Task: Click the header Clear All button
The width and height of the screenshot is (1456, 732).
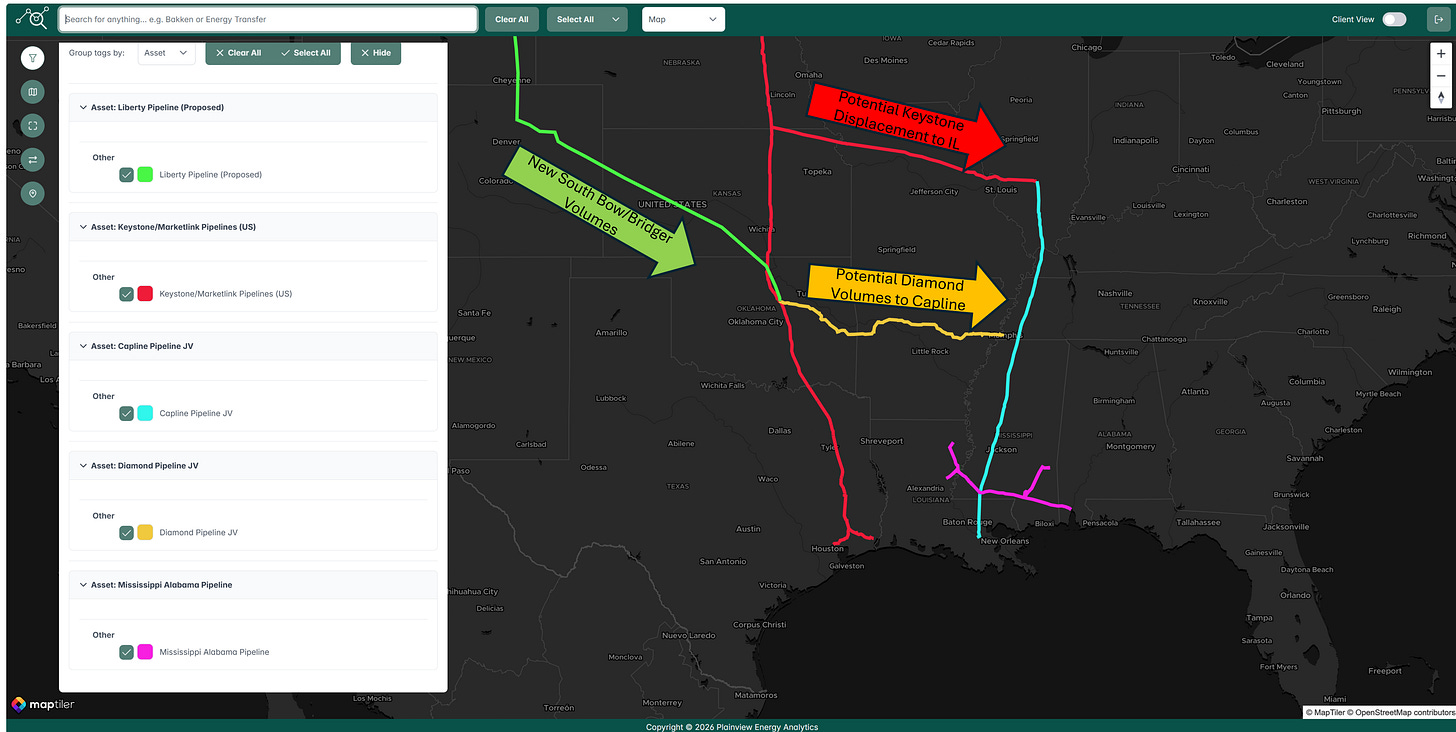Action: coord(512,19)
